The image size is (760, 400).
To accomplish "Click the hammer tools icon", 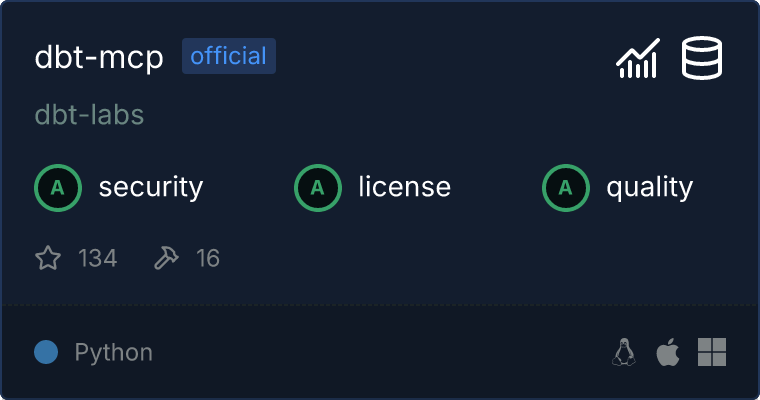I will [x=166, y=259].
